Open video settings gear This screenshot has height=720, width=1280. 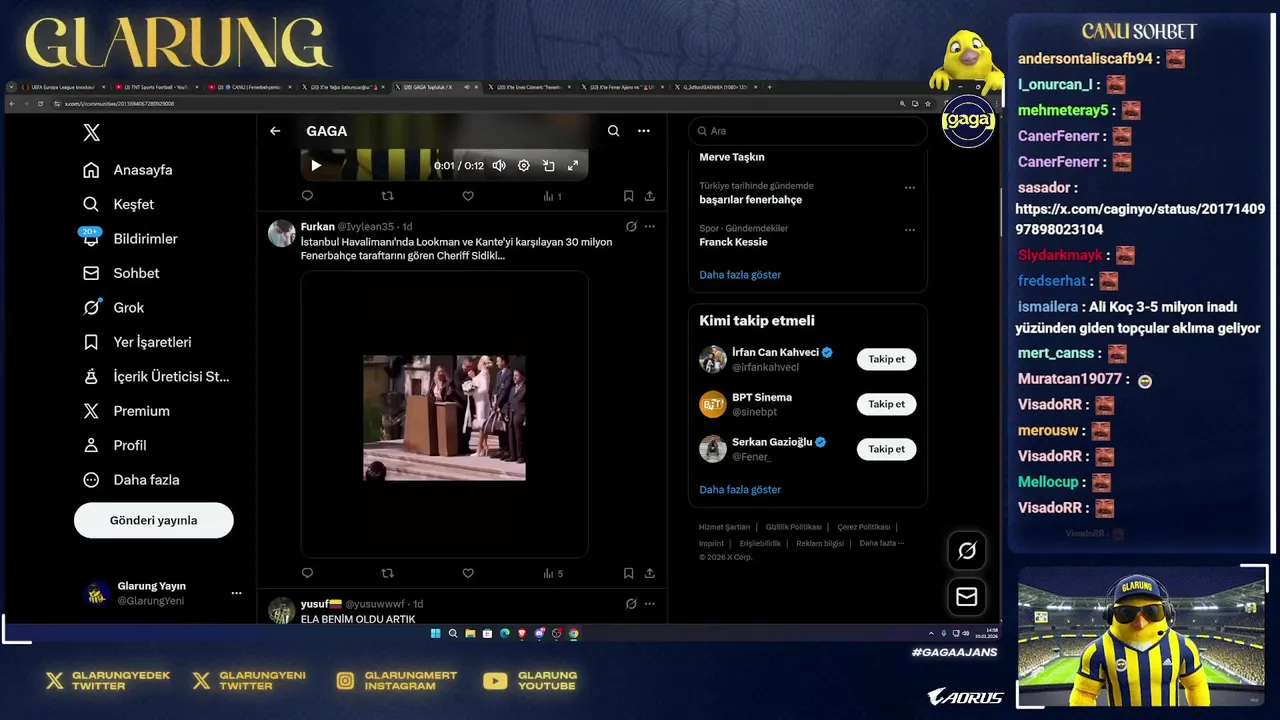[523, 165]
